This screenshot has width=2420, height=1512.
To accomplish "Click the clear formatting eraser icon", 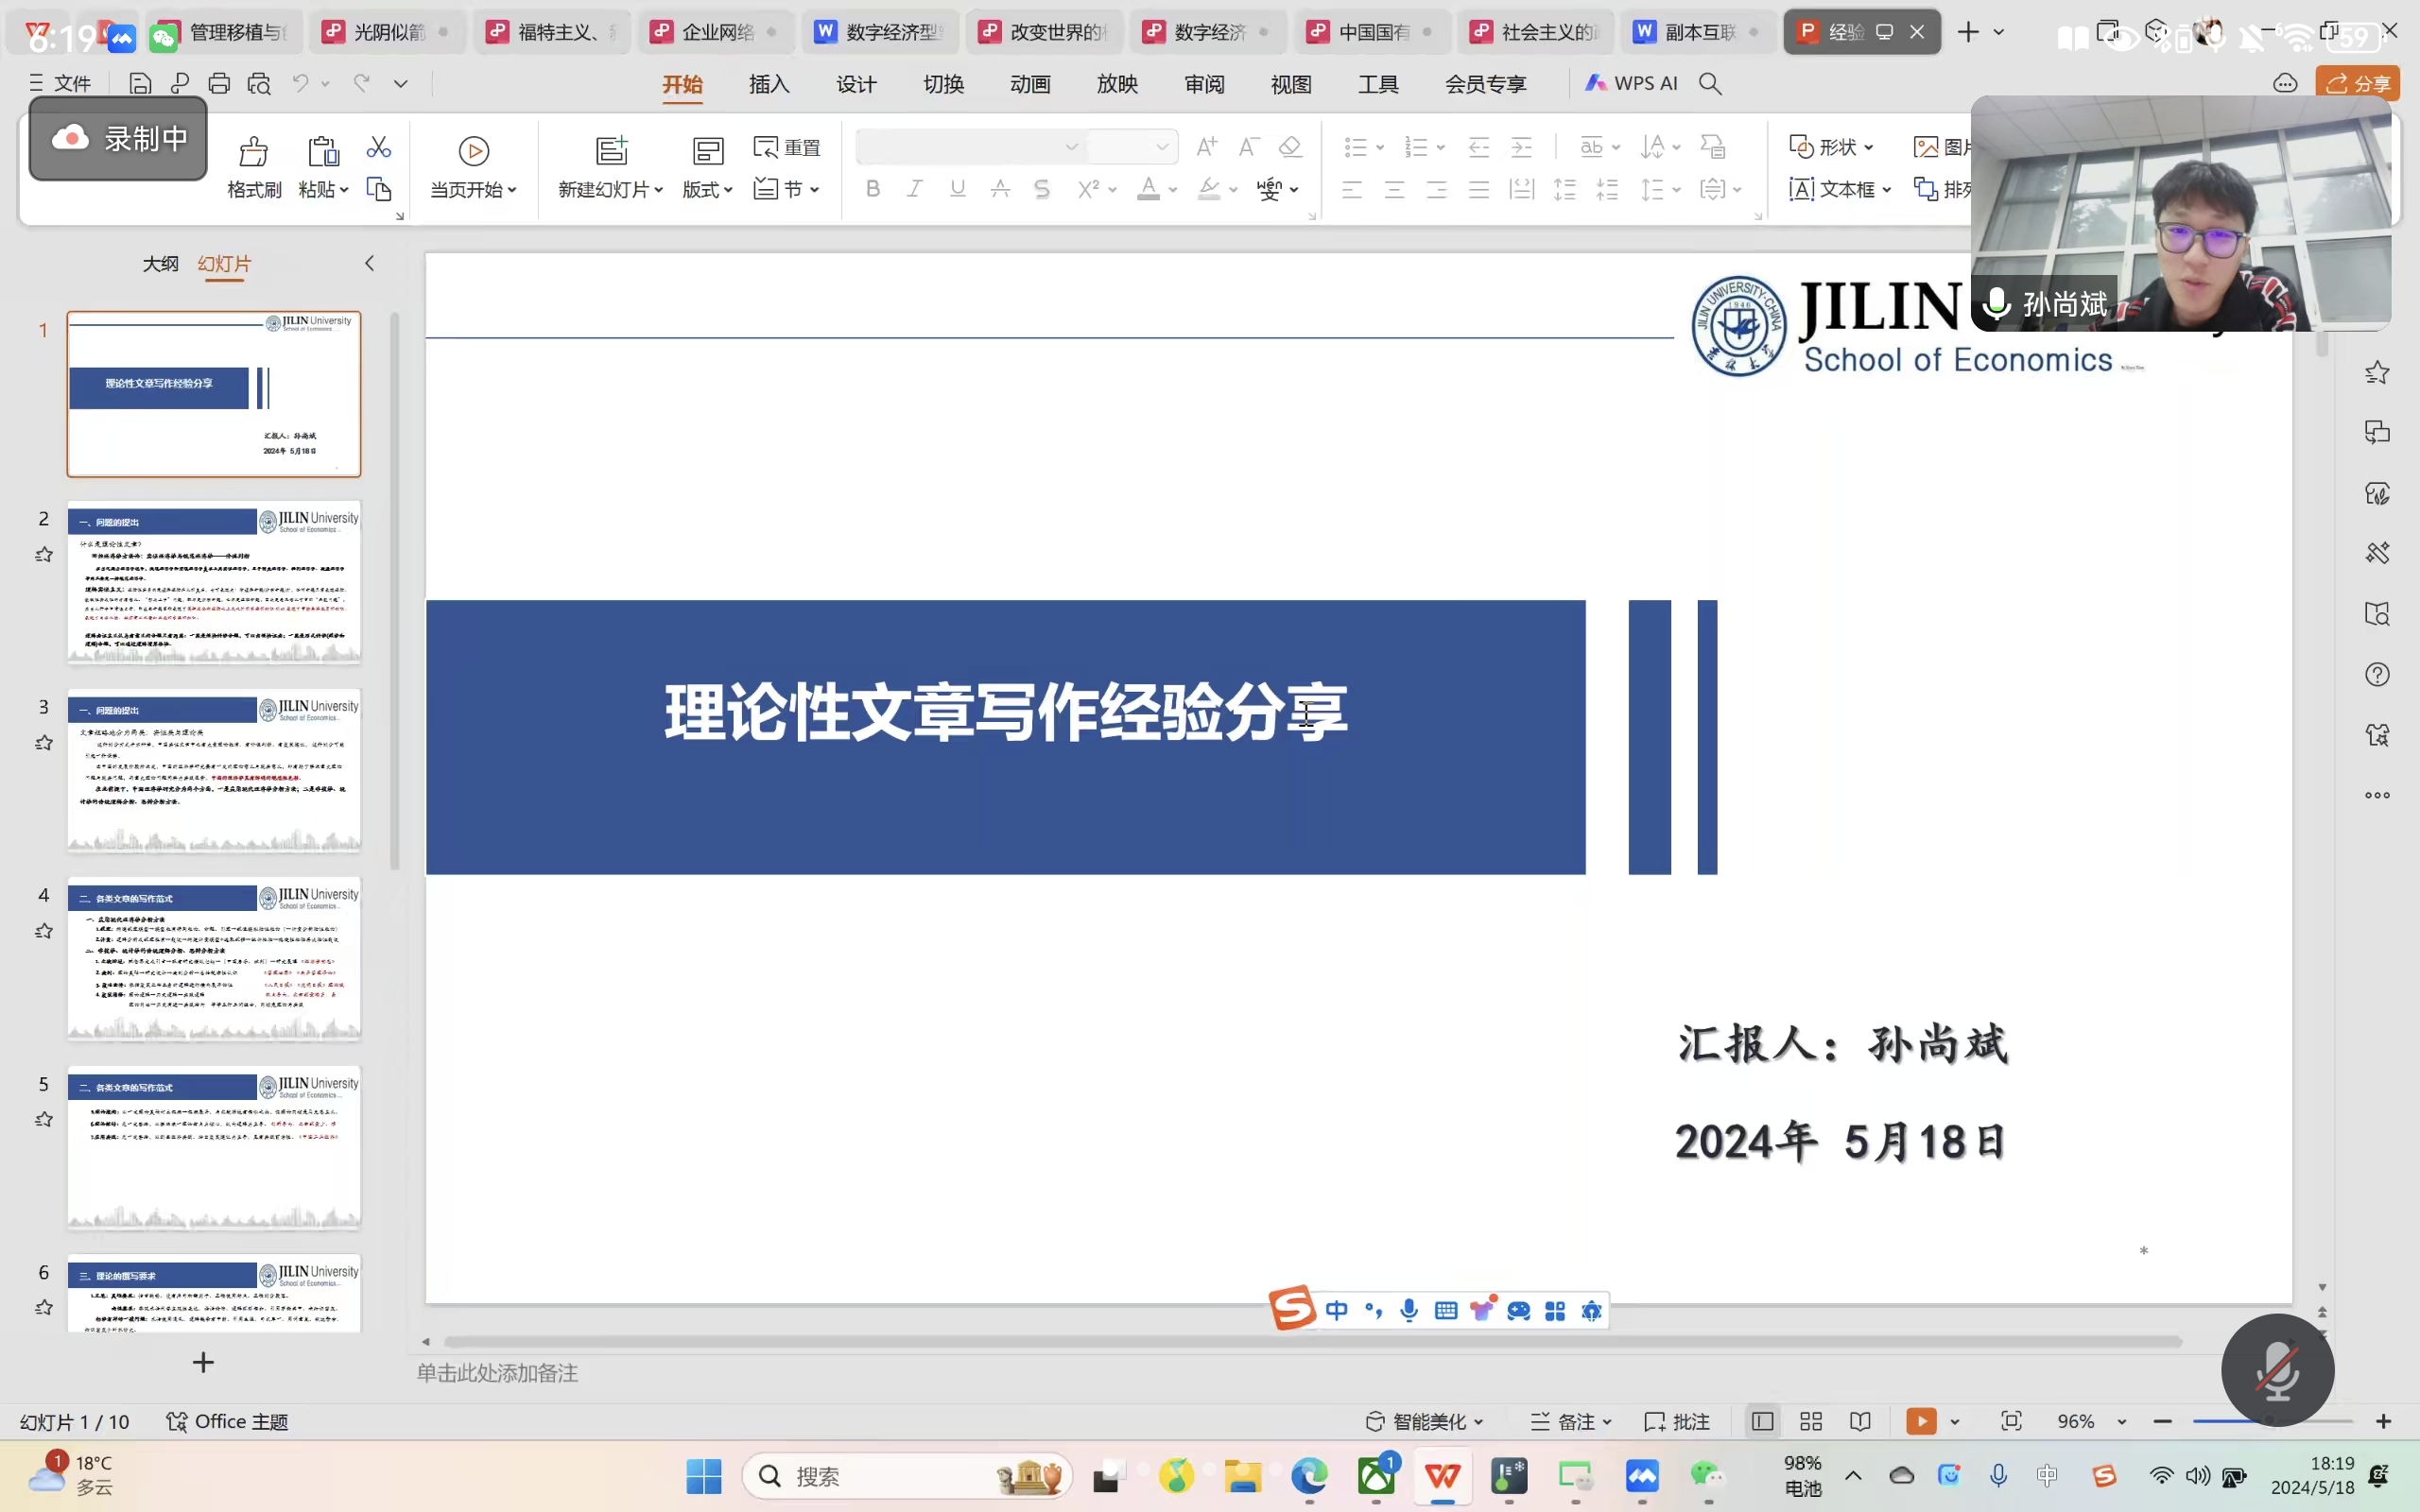I will tap(1290, 147).
